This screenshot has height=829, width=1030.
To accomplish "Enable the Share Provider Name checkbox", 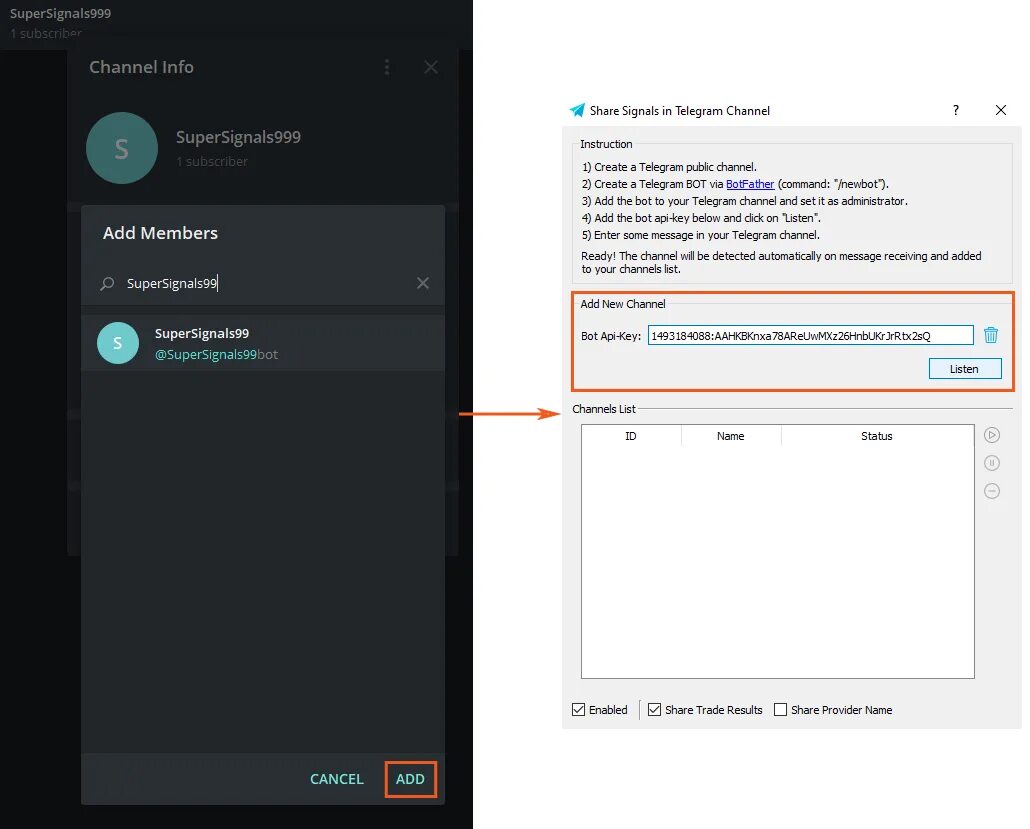I will 780,709.
